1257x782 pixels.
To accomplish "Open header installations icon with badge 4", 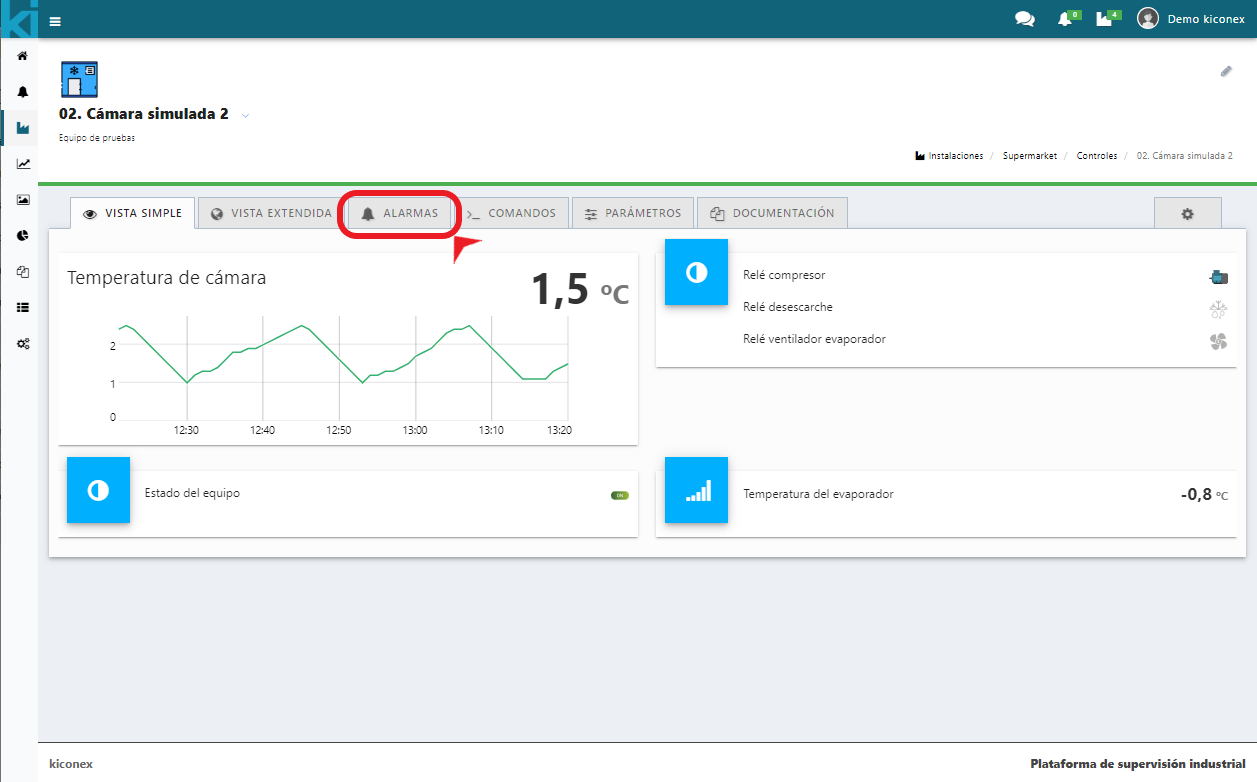I will coord(1105,19).
